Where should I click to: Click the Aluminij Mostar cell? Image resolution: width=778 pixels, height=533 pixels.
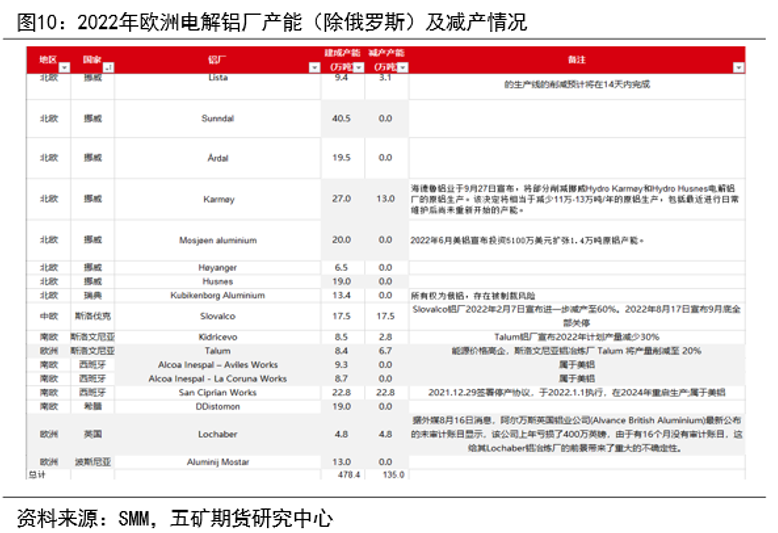(217, 462)
